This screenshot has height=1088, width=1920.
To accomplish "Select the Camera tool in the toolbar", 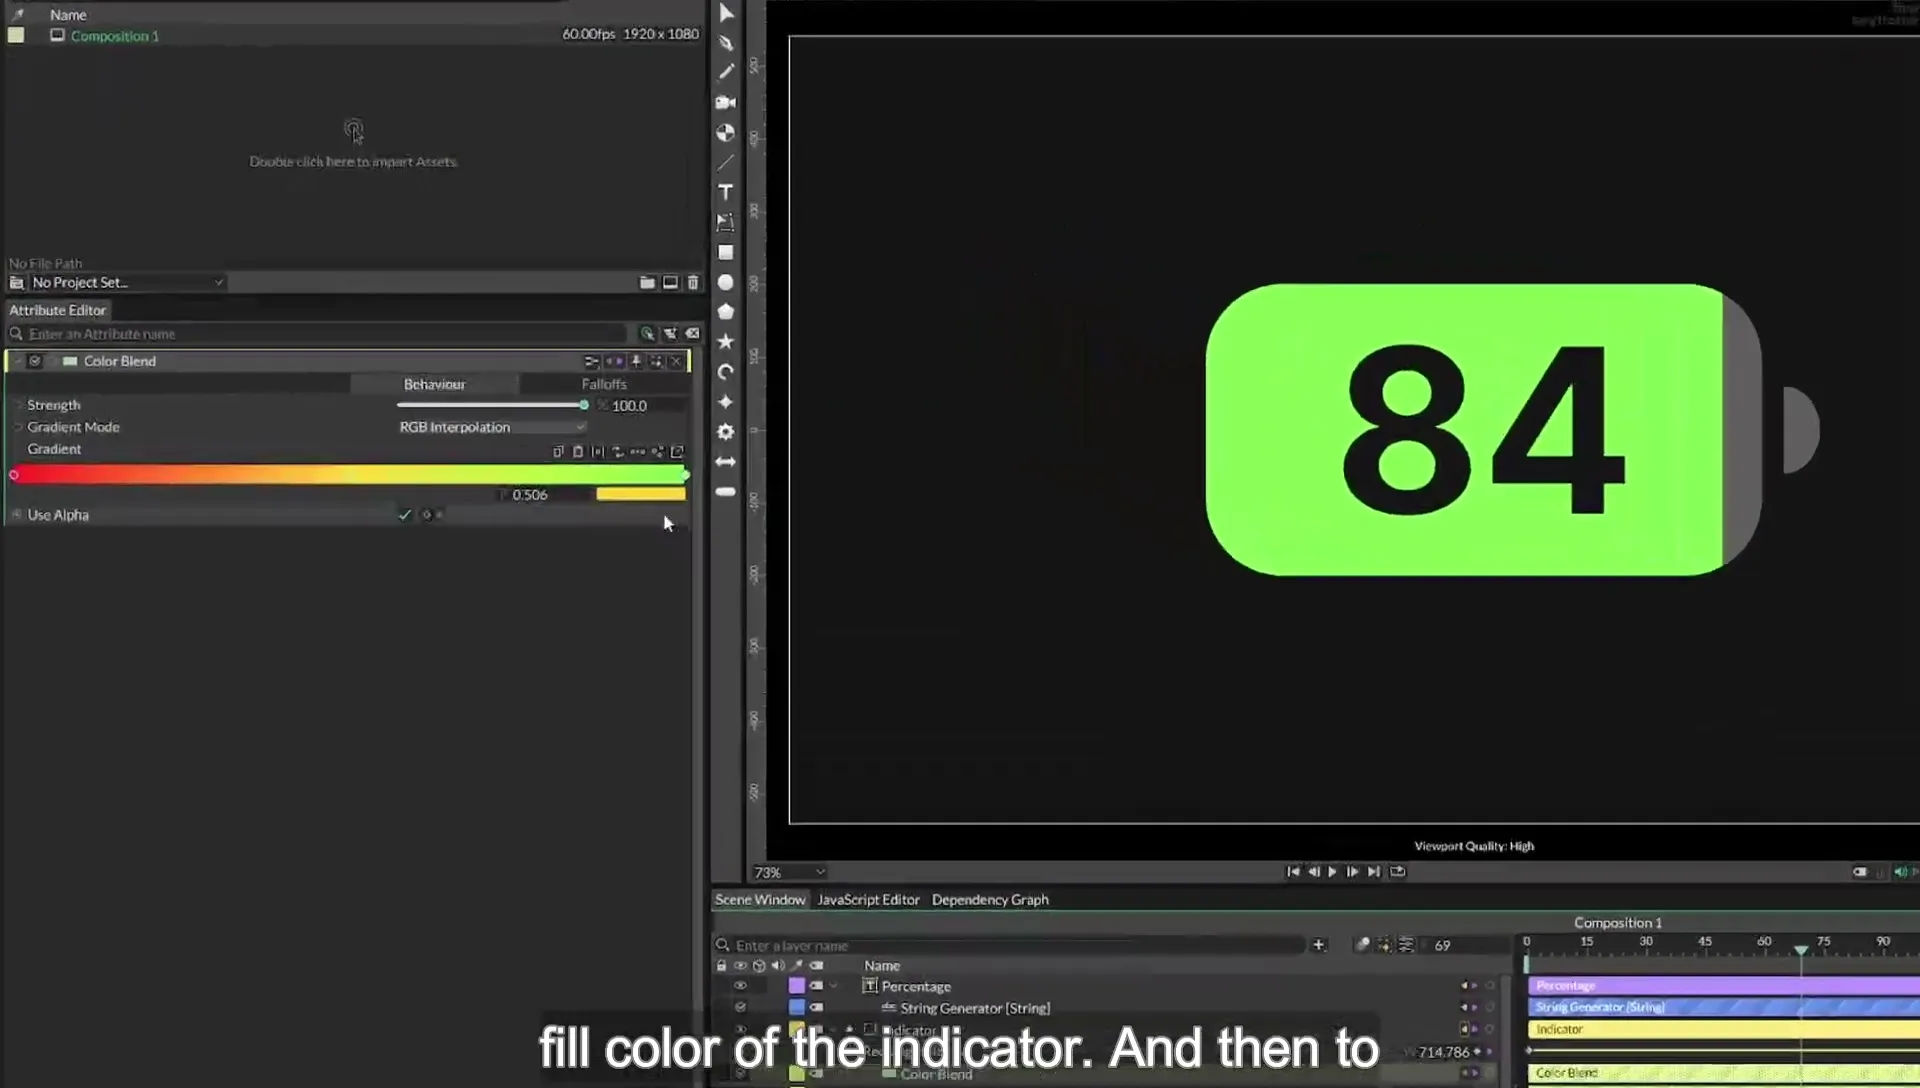I will click(726, 102).
